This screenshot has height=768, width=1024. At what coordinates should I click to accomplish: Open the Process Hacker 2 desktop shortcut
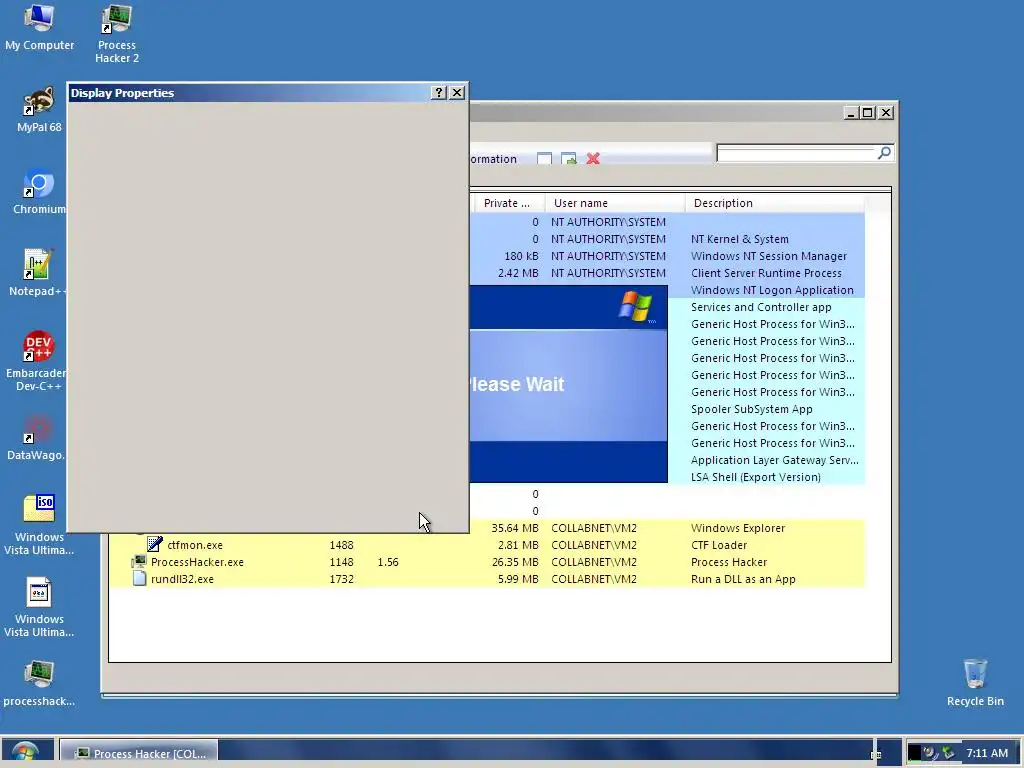click(x=117, y=34)
